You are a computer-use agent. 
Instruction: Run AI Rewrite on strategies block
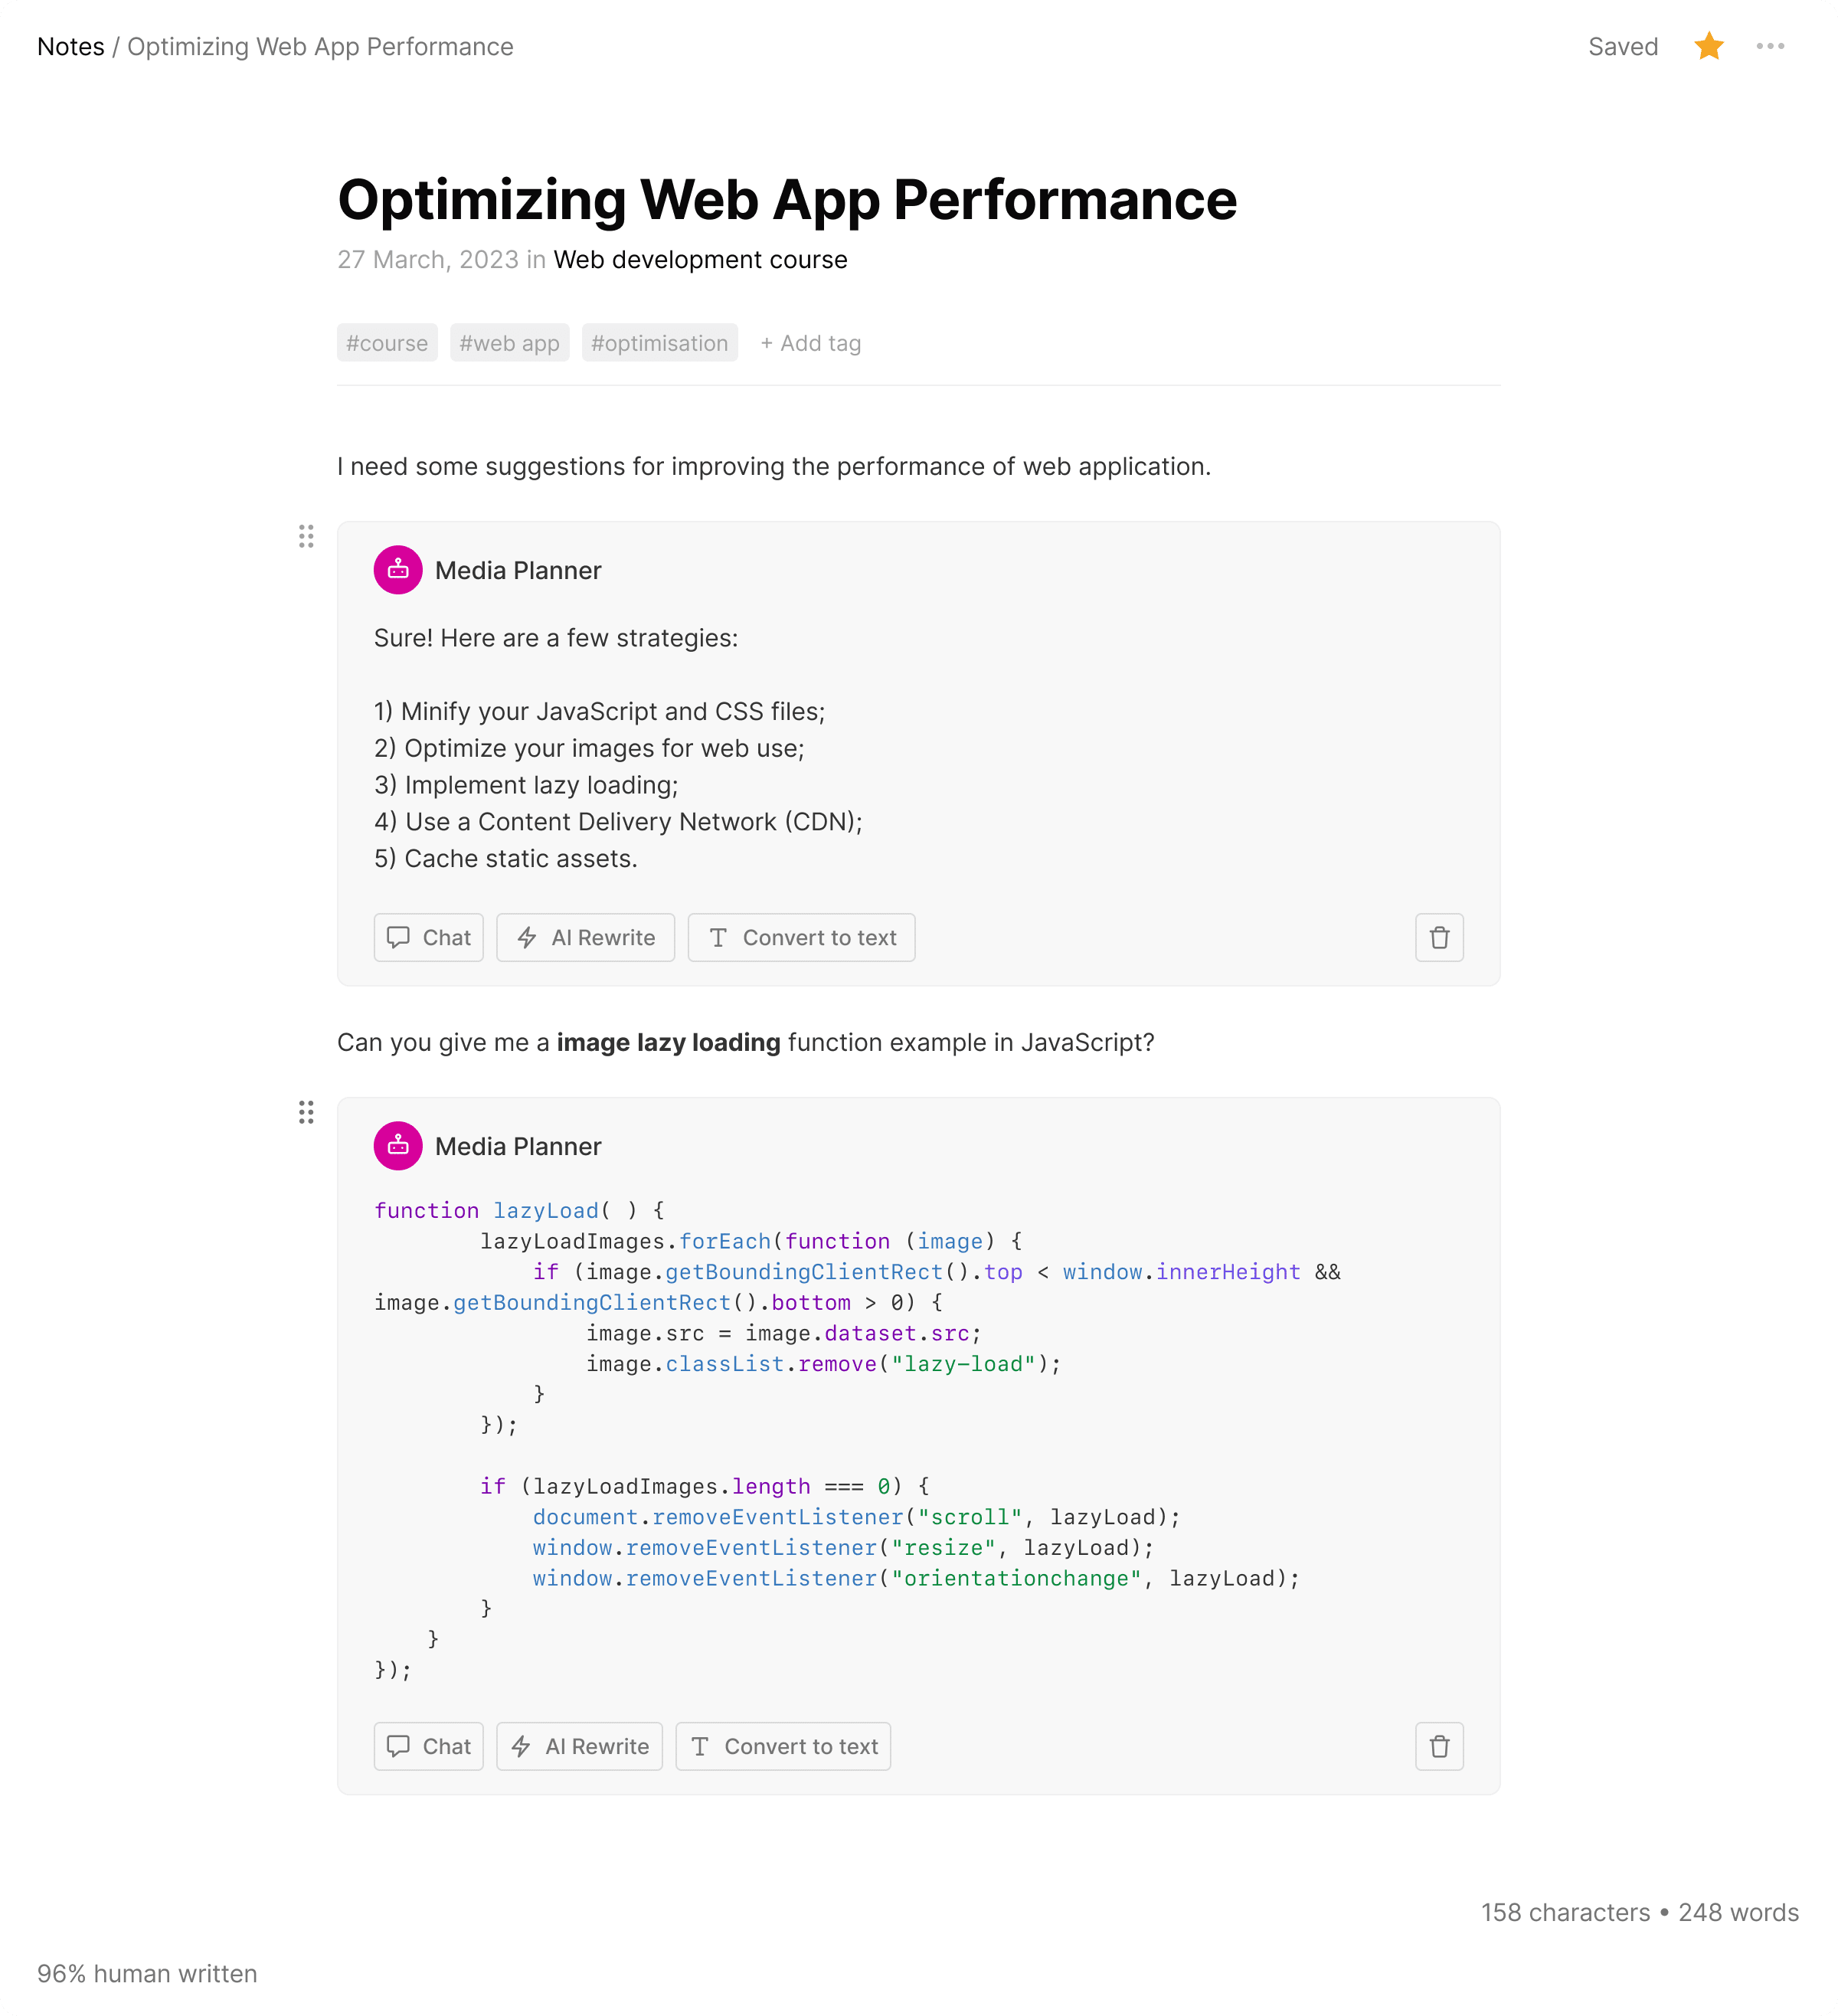[585, 937]
